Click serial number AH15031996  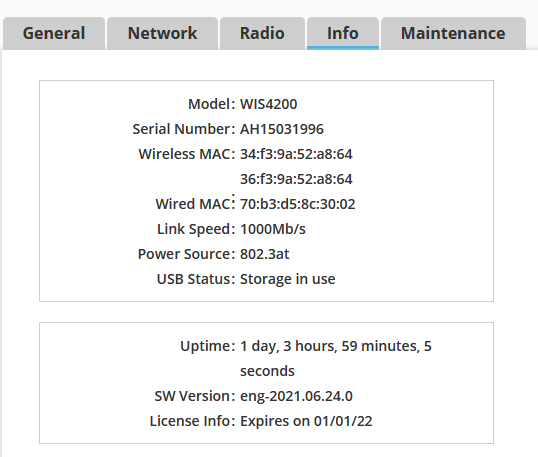point(281,129)
